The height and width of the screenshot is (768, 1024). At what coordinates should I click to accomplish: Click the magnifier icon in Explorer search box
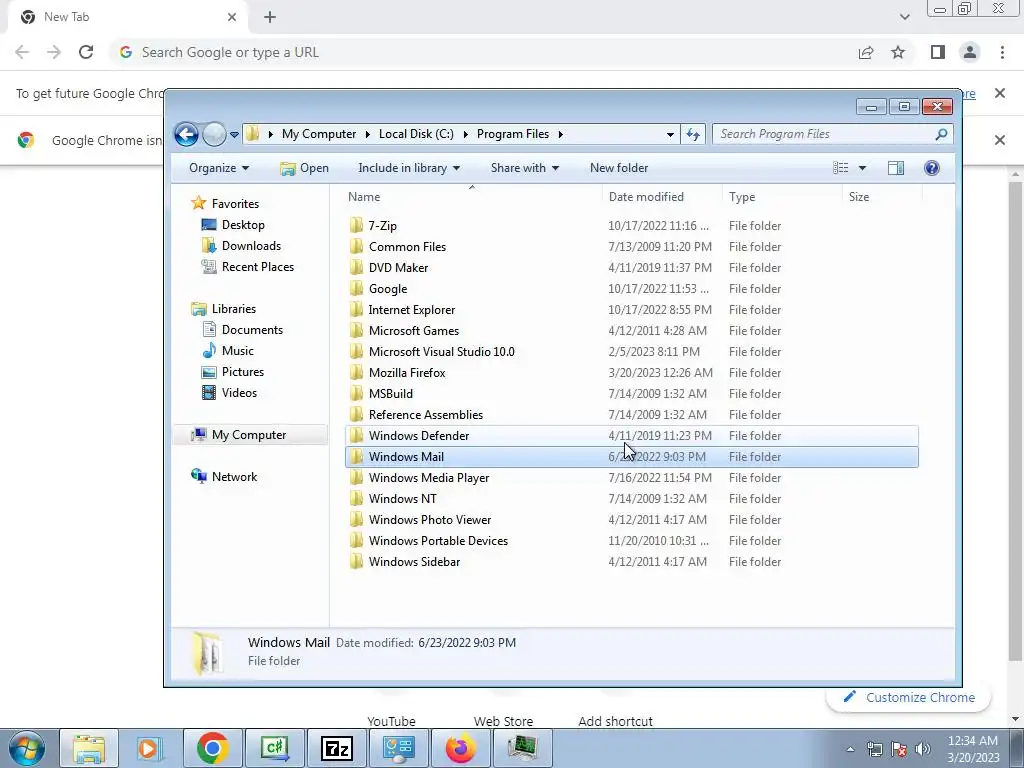point(941,135)
